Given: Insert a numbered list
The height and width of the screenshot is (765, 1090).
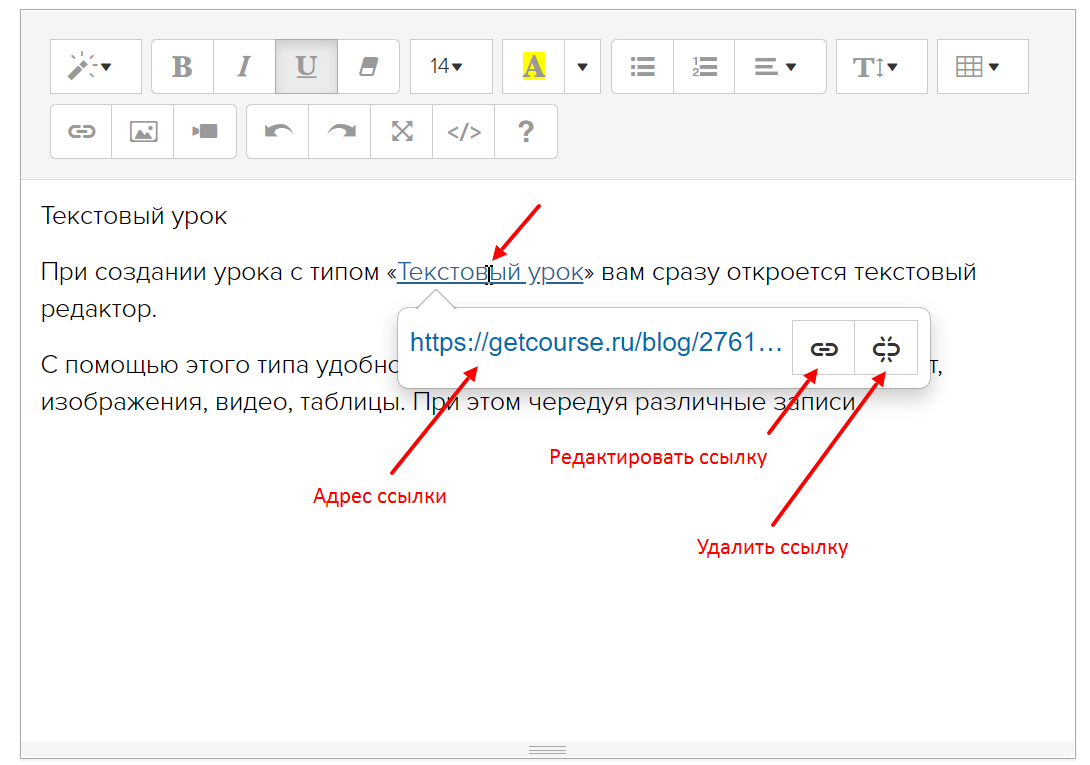Looking at the screenshot, I should [x=704, y=67].
